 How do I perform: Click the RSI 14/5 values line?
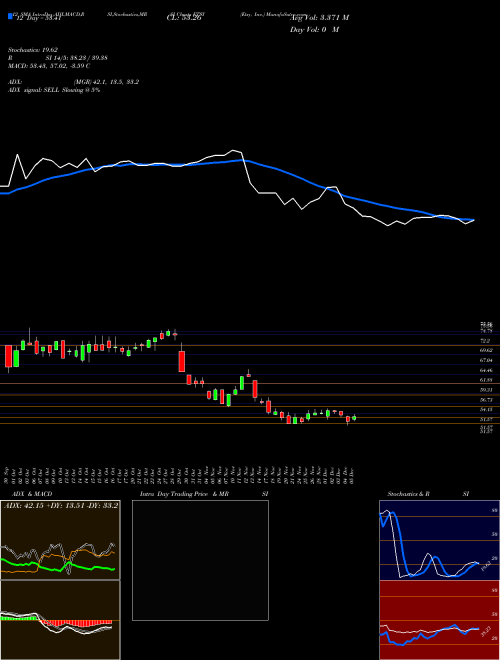57,58
